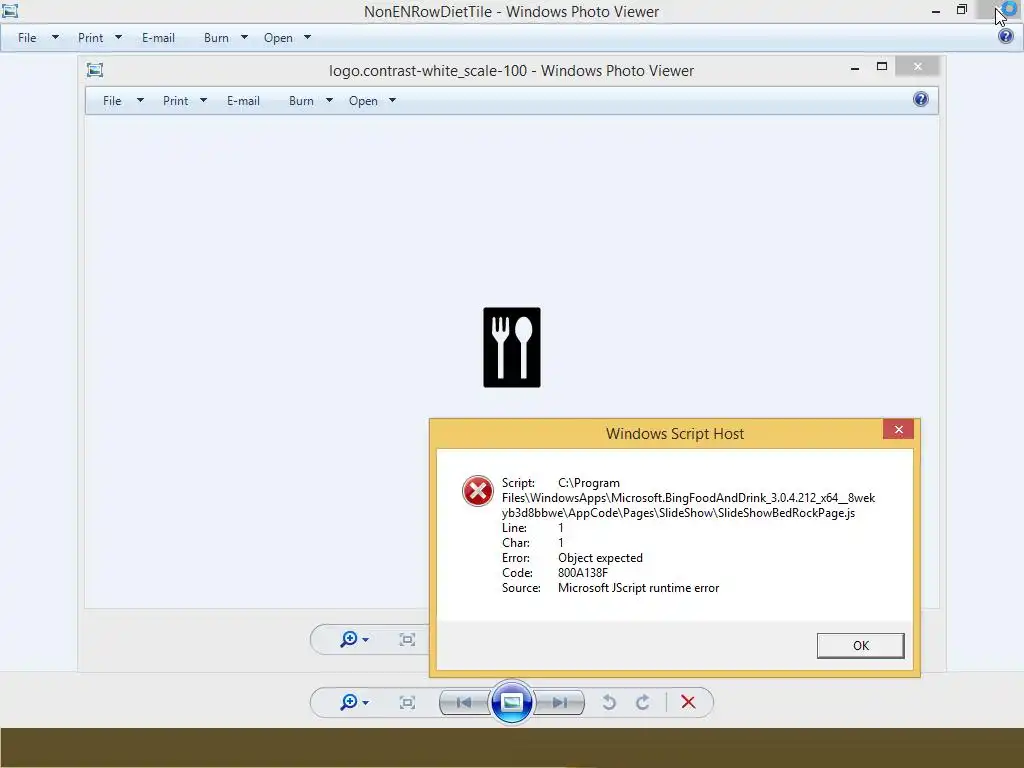Delete photo with red X icon
Screen dimensions: 1024x768
coord(688,702)
